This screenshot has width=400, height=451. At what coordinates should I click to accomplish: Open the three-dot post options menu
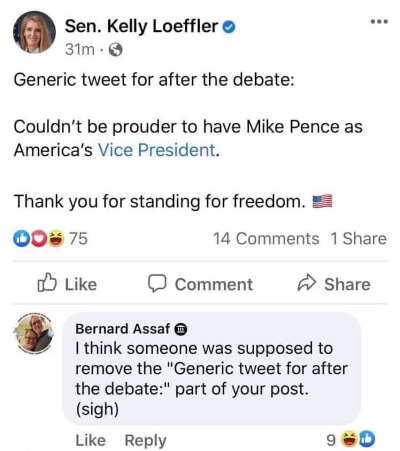pyautogui.click(x=379, y=22)
